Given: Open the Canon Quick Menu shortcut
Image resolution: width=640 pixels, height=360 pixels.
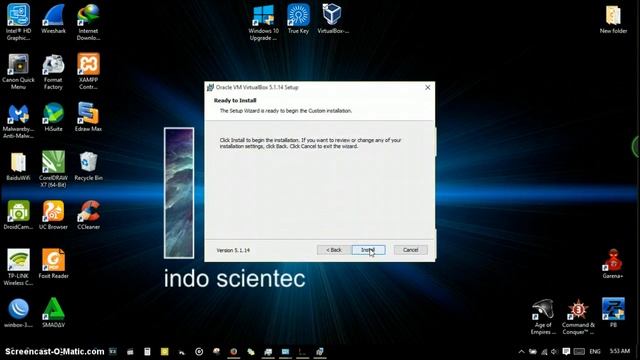Looking at the screenshot, I should pos(18,71).
